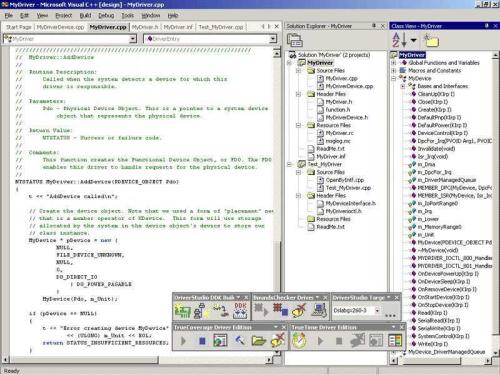The image size is (500, 375).
Task: Click the computer-with-star icon in DDK Build toolbar
Action: coord(201,310)
